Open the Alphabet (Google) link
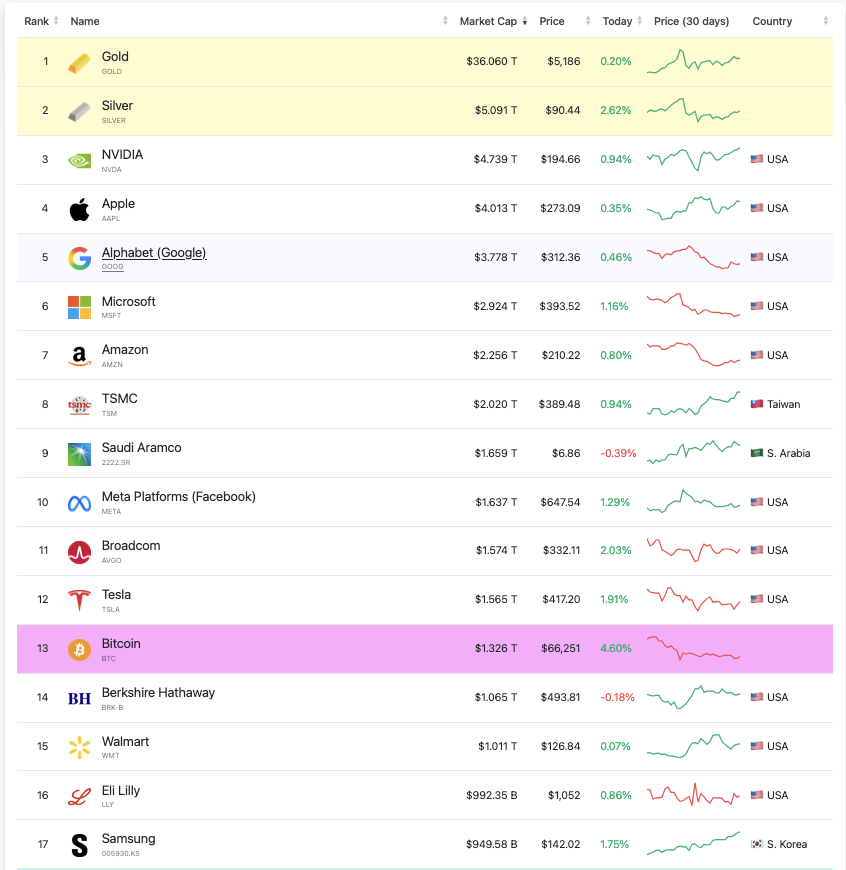Image resolution: width=846 pixels, height=870 pixels. [154, 253]
